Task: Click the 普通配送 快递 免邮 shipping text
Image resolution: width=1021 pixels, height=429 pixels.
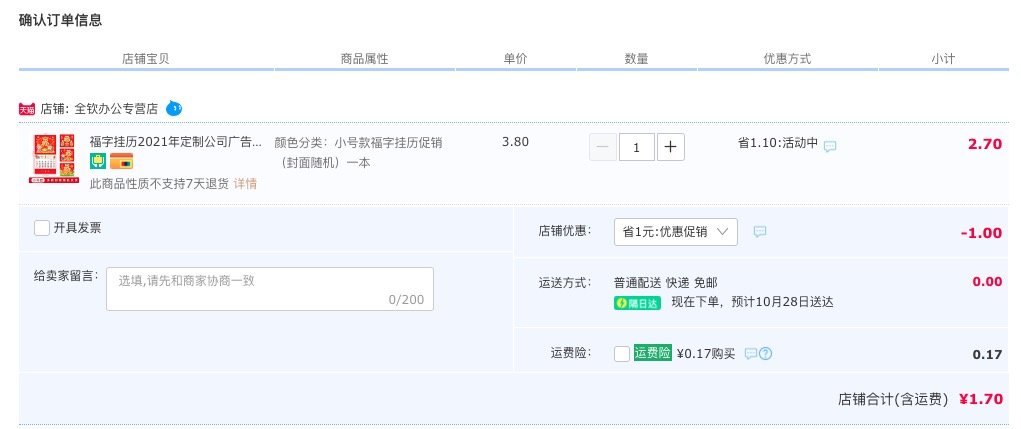Action: [x=665, y=283]
